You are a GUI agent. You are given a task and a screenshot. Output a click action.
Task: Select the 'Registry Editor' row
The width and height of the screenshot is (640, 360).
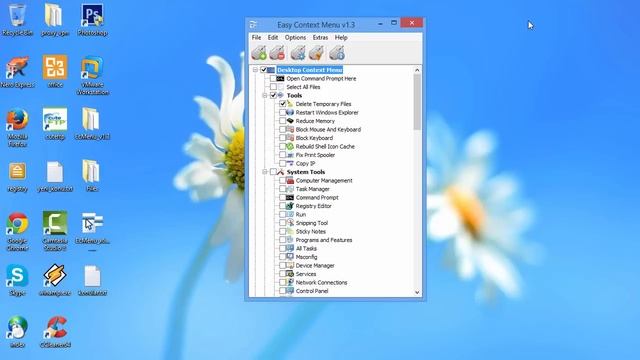(x=313, y=206)
